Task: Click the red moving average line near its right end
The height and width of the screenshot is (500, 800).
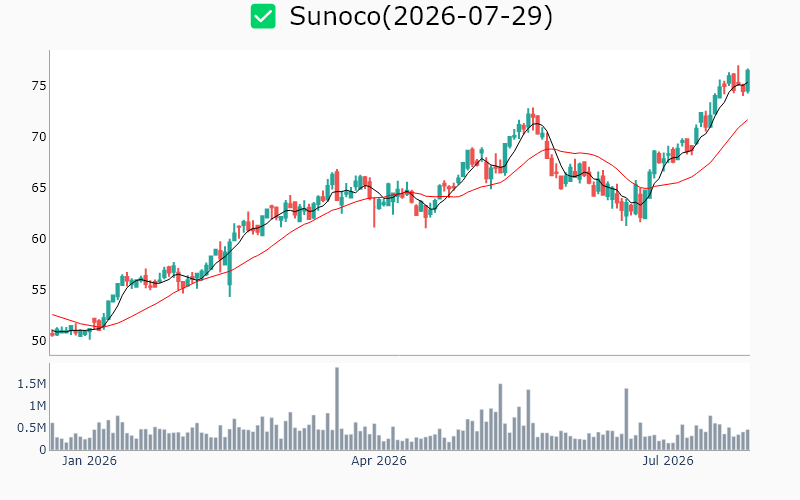Action: point(742,124)
